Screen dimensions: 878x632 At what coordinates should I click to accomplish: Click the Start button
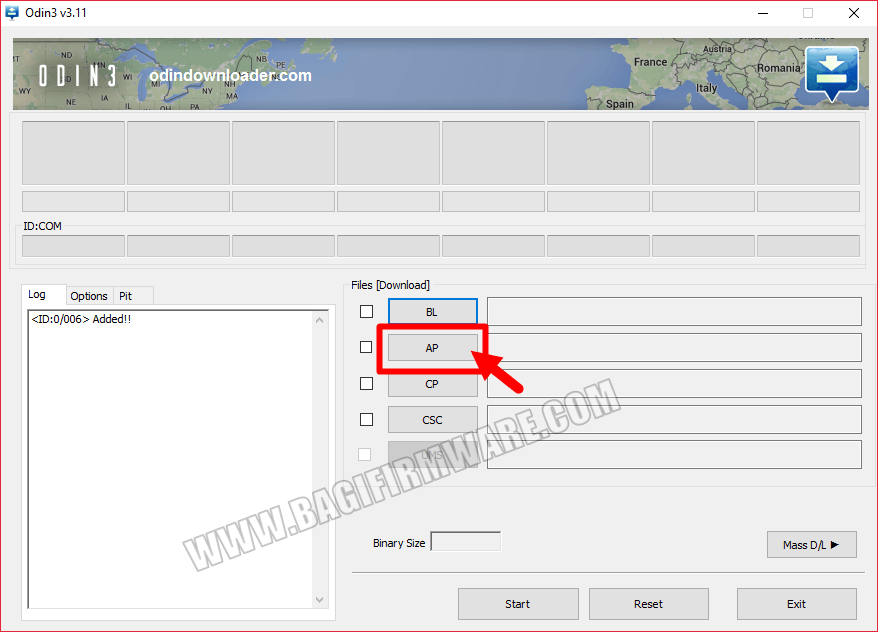(518, 604)
